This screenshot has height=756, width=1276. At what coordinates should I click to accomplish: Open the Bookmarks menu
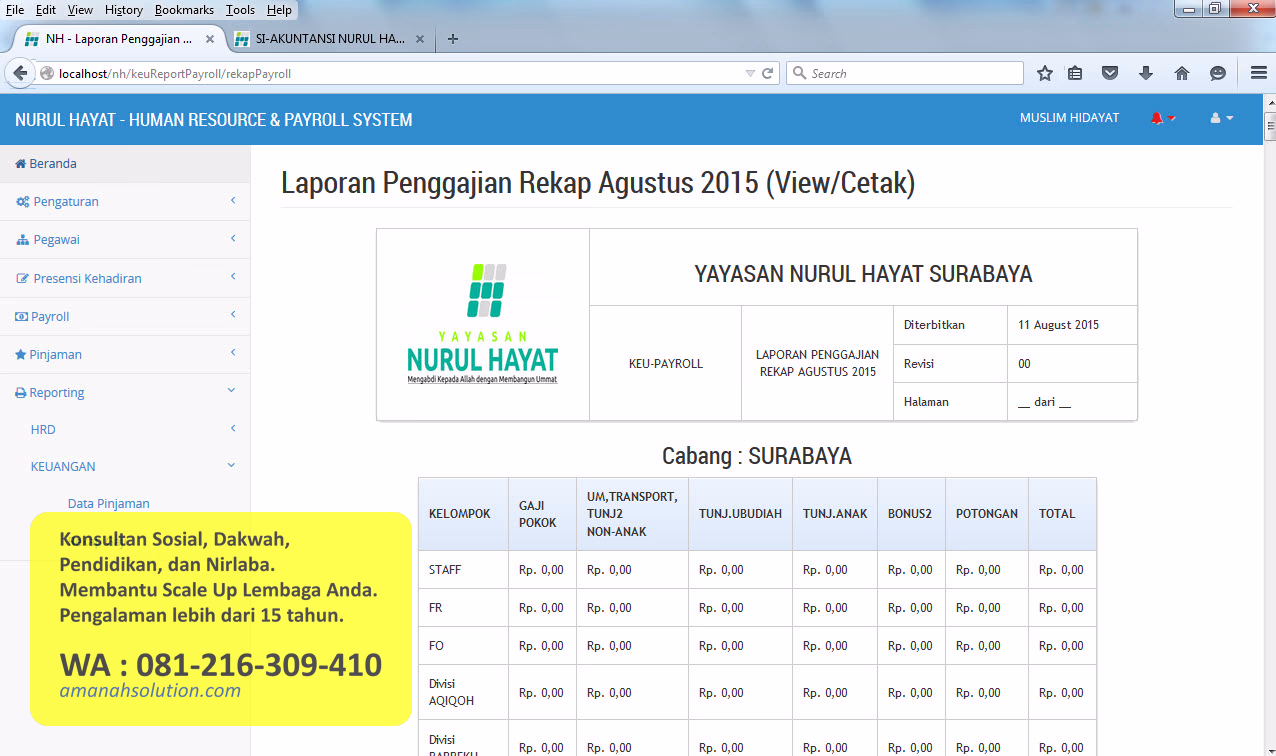coord(184,9)
